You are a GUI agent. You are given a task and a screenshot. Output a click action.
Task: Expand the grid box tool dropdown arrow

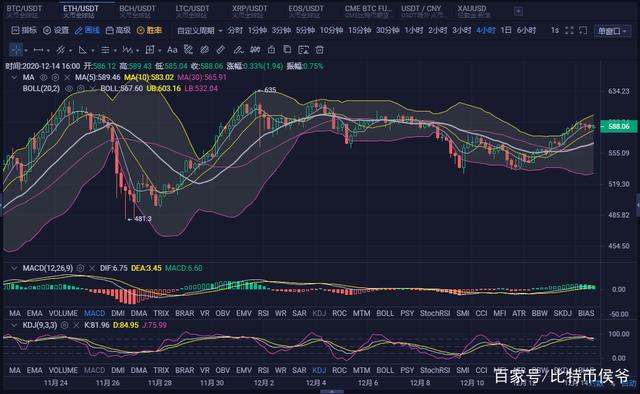(159, 51)
